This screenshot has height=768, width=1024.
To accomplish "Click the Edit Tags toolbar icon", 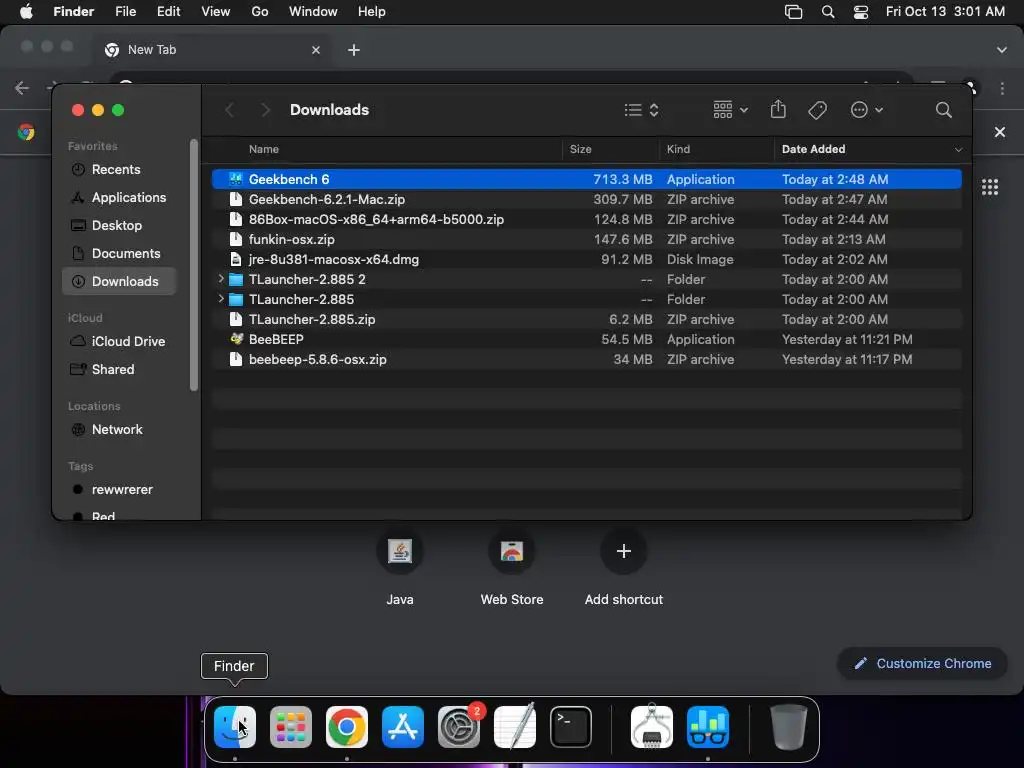I will [x=817, y=110].
